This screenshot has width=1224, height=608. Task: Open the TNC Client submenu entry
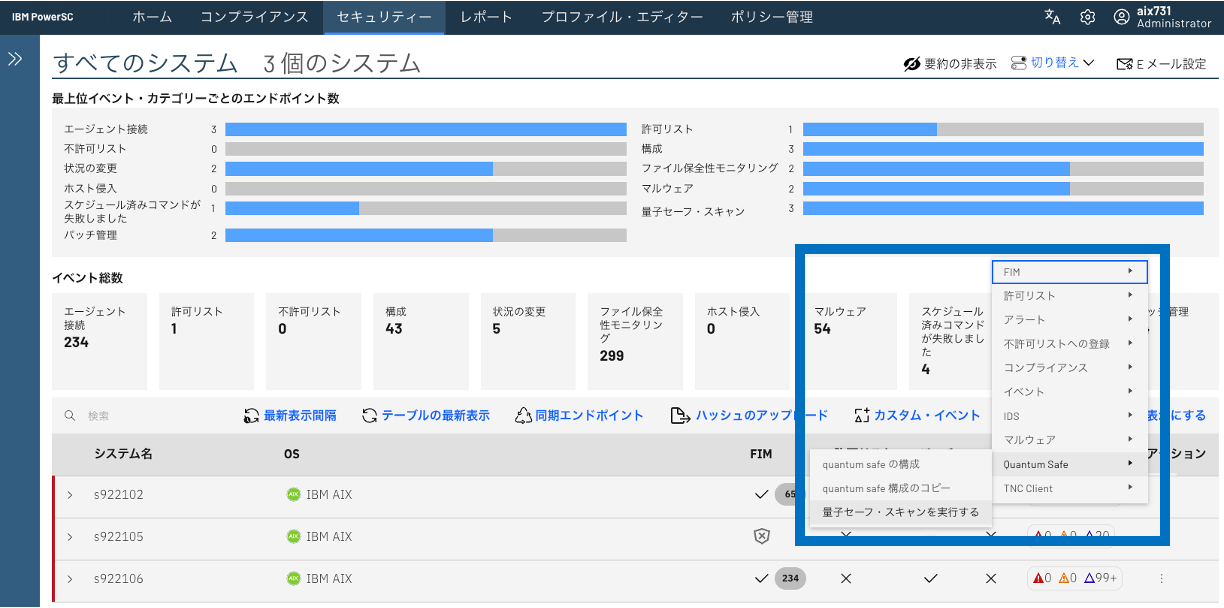click(1069, 488)
